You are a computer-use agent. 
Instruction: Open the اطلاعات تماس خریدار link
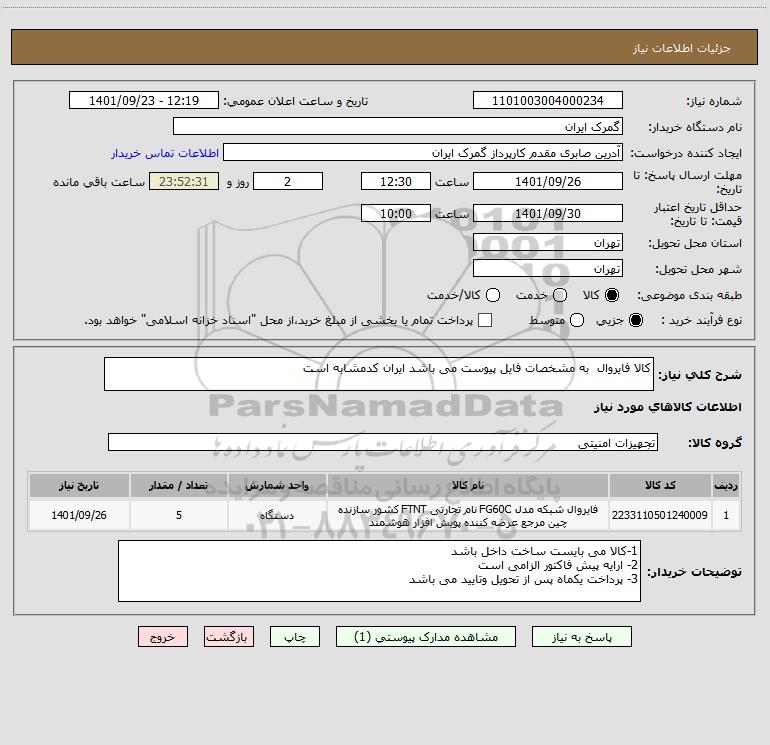point(165,153)
